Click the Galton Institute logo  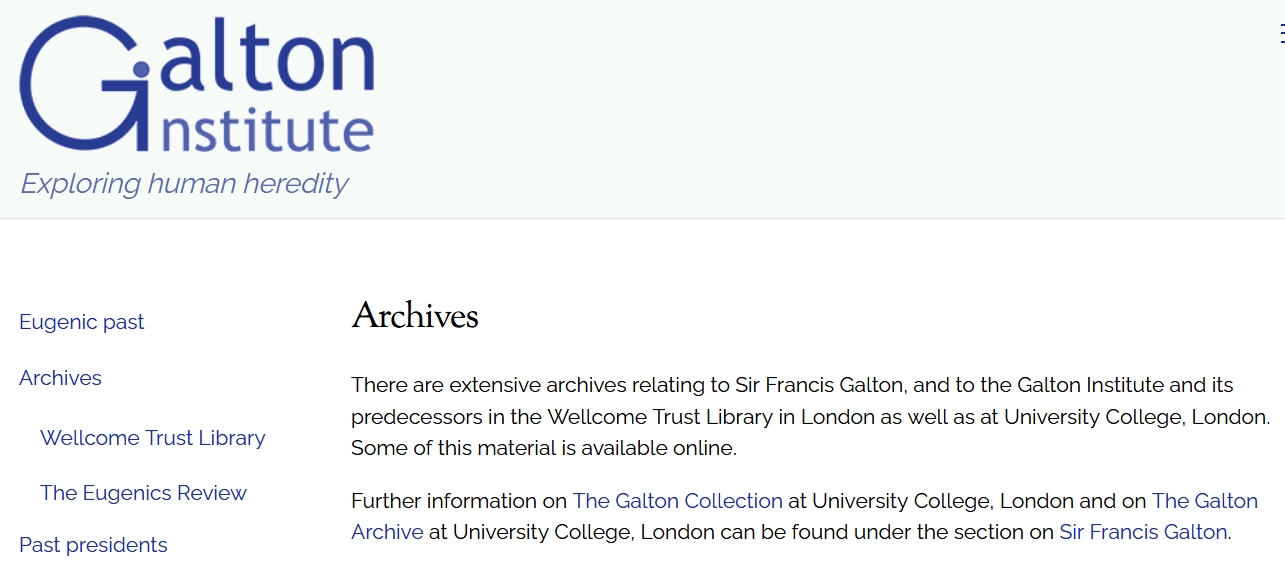(197, 84)
